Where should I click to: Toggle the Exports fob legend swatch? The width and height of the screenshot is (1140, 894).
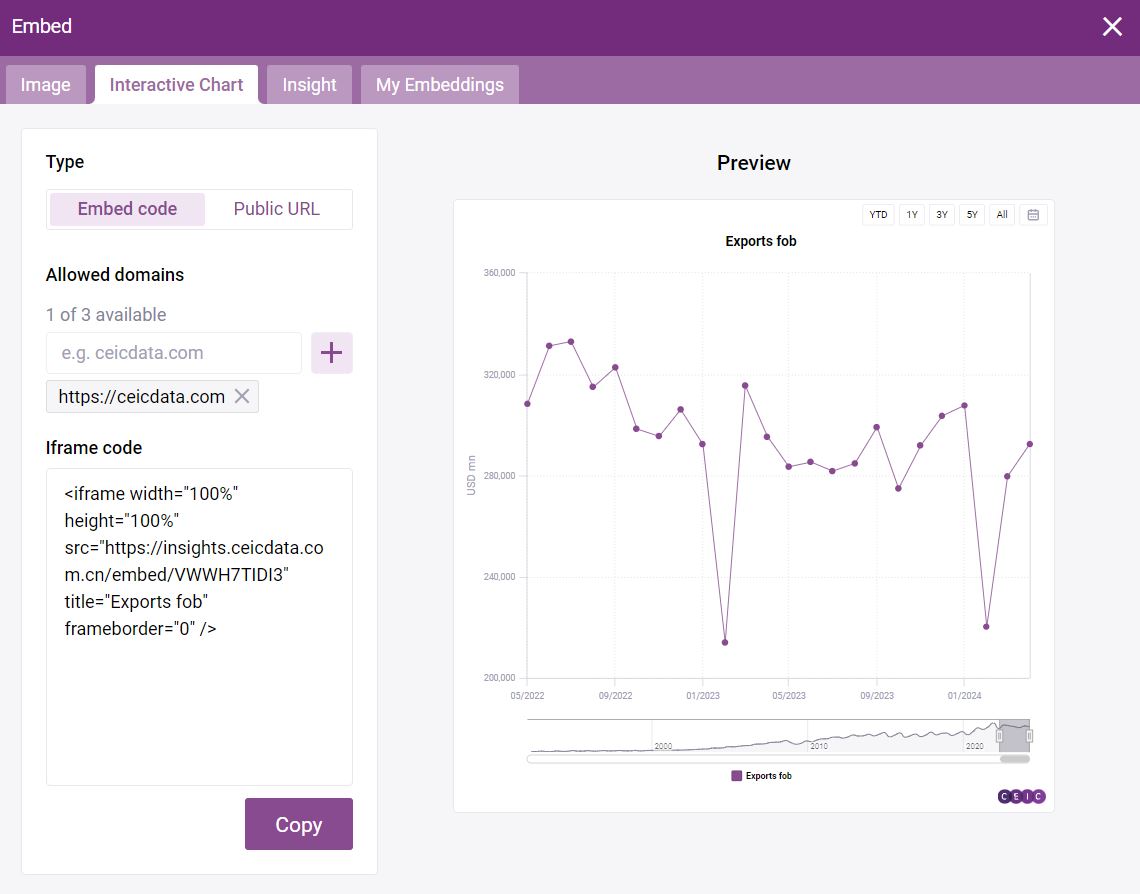737,776
